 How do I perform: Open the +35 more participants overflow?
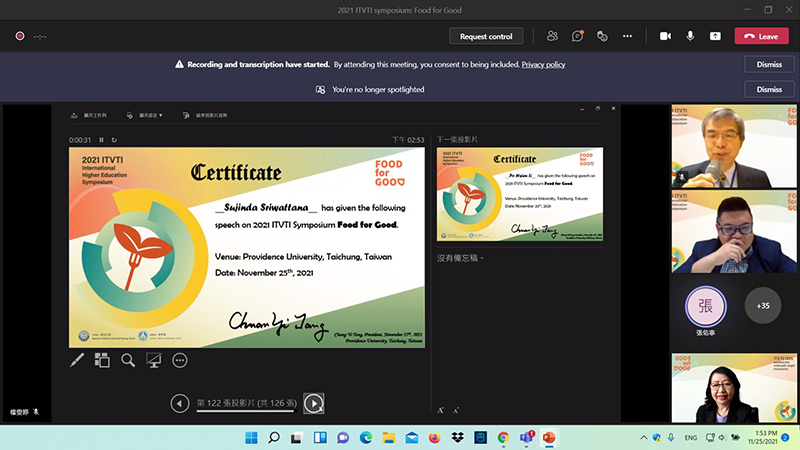(763, 306)
